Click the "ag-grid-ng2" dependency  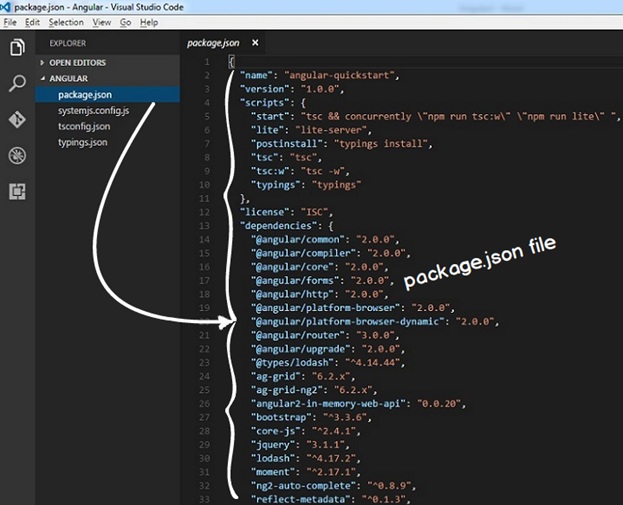(287, 390)
